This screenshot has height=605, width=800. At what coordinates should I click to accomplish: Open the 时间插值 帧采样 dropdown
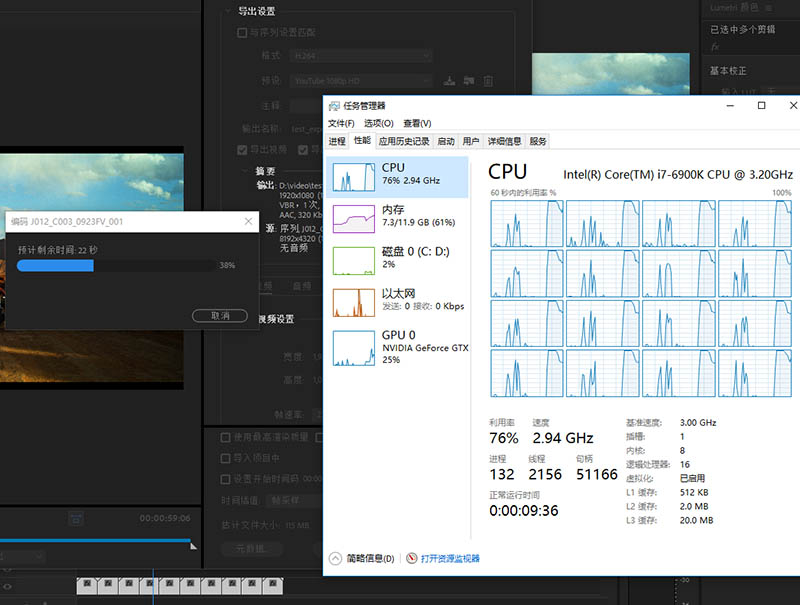293,500
